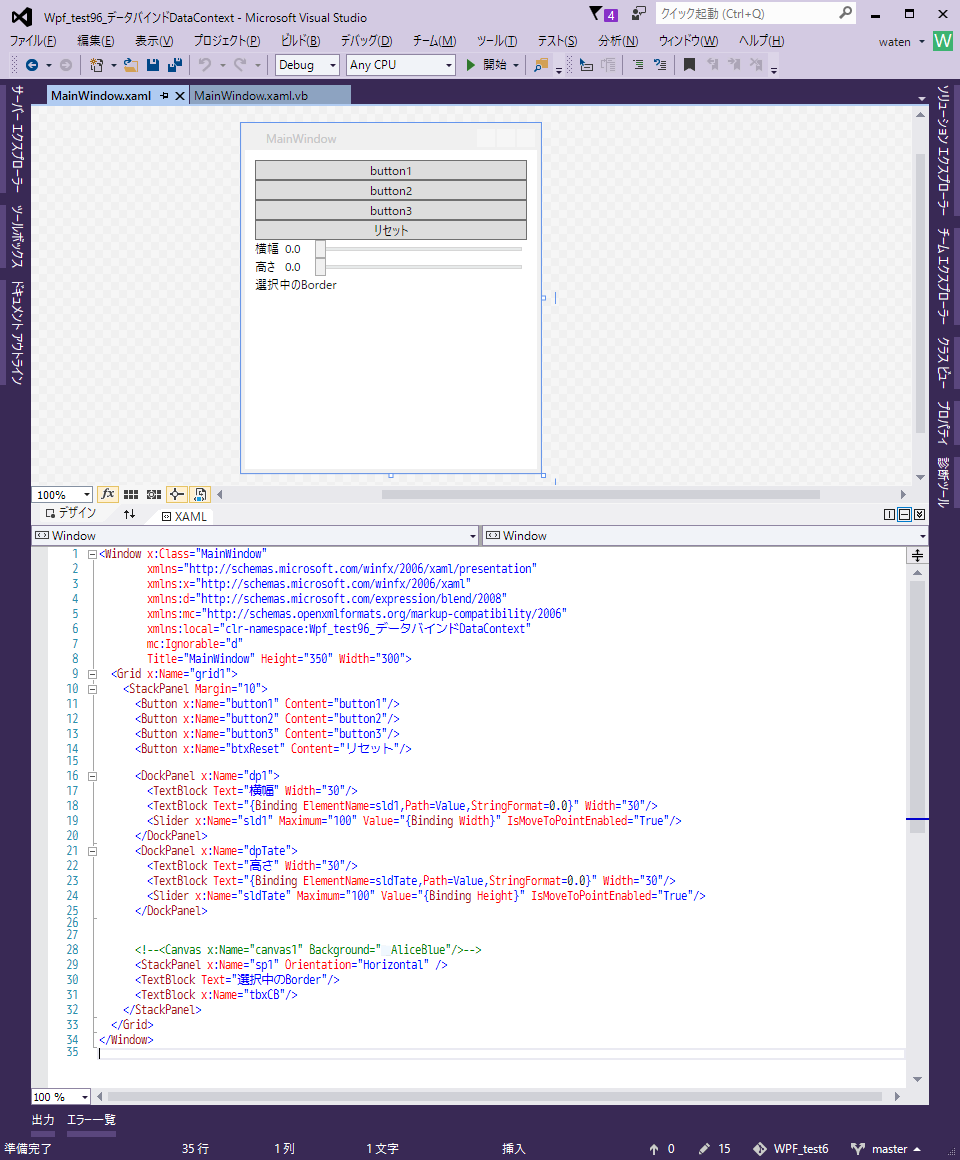Save the file with the floppy icon

[153, 65]
